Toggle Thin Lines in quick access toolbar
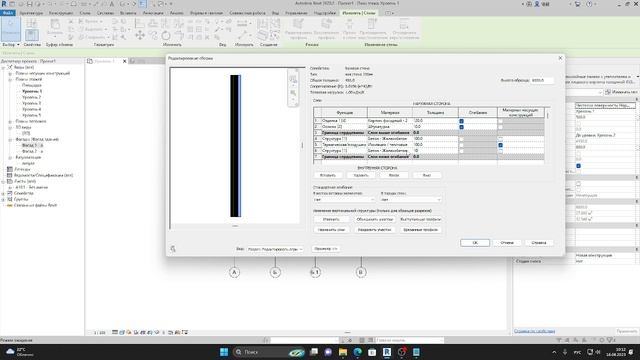This screenshot has height=360, width=640. (x=142, y=4)
